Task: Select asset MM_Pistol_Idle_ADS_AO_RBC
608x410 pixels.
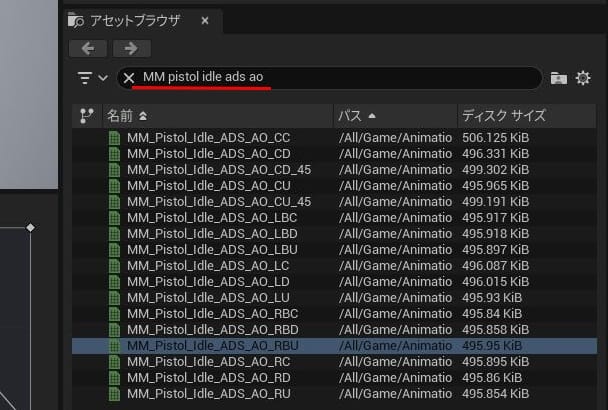Action: tap(334, 314)
